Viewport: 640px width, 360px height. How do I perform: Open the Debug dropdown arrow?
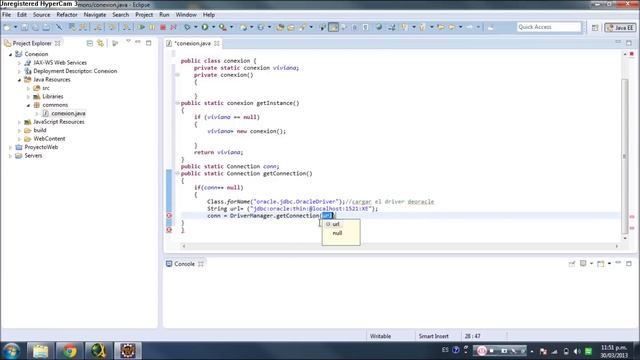click(196, 27)
